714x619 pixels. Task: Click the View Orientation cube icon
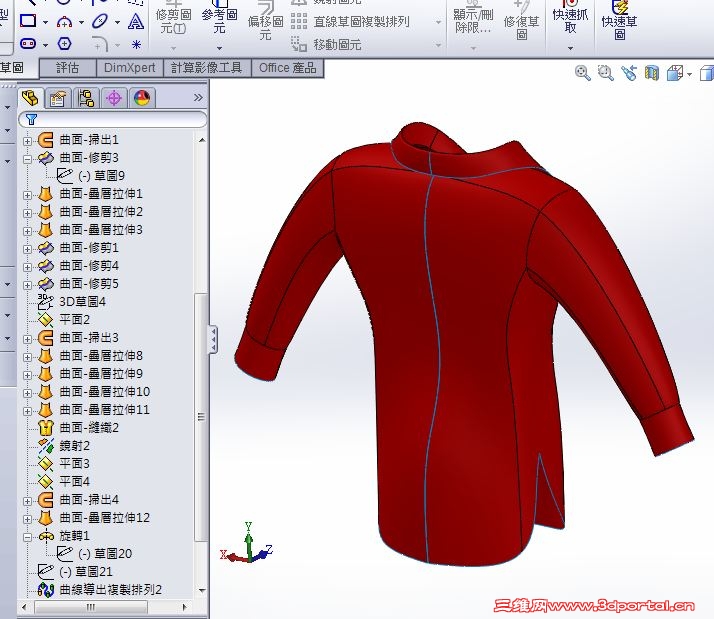(675, 73)
